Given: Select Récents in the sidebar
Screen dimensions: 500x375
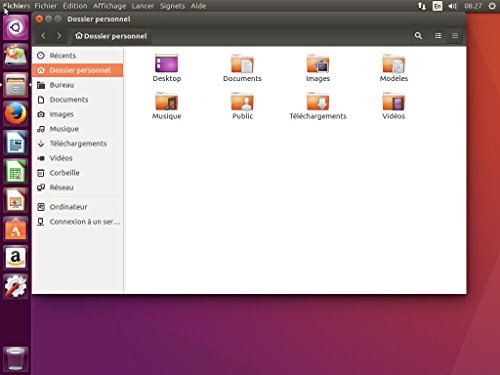Looking at the screenshot, I should coord(78,56).
